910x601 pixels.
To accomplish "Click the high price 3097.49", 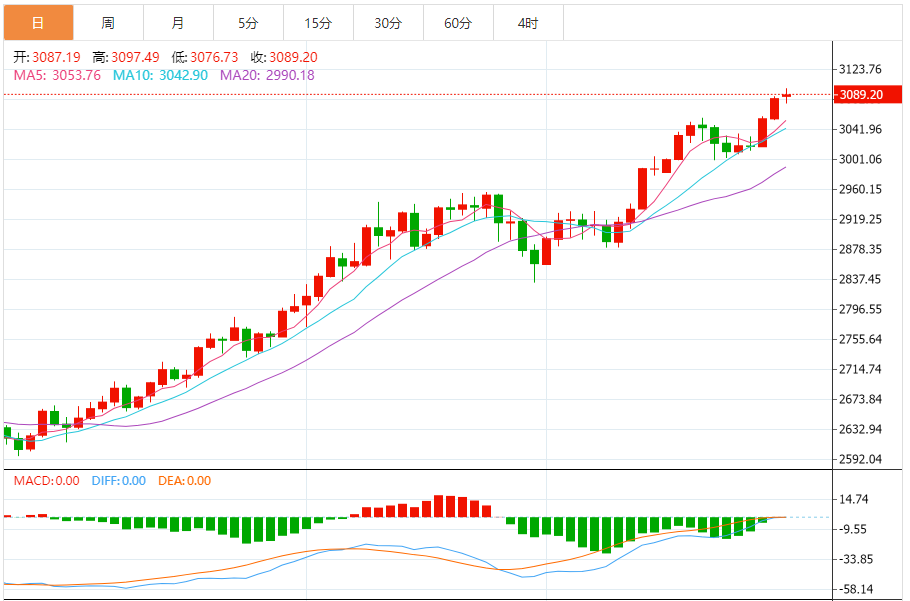I will click(x=135, y=57).
